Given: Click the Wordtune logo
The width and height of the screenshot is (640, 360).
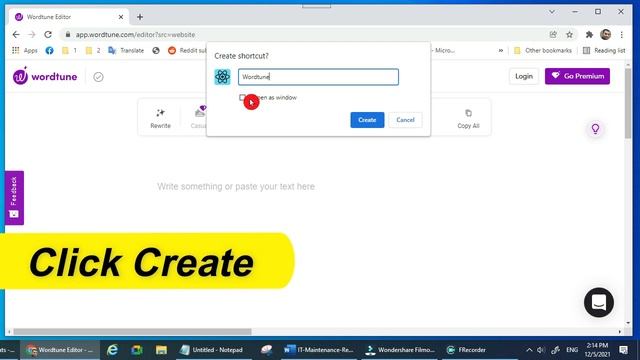Looking at the screenshot, I should pyautogui.click(x=45, y=76).
